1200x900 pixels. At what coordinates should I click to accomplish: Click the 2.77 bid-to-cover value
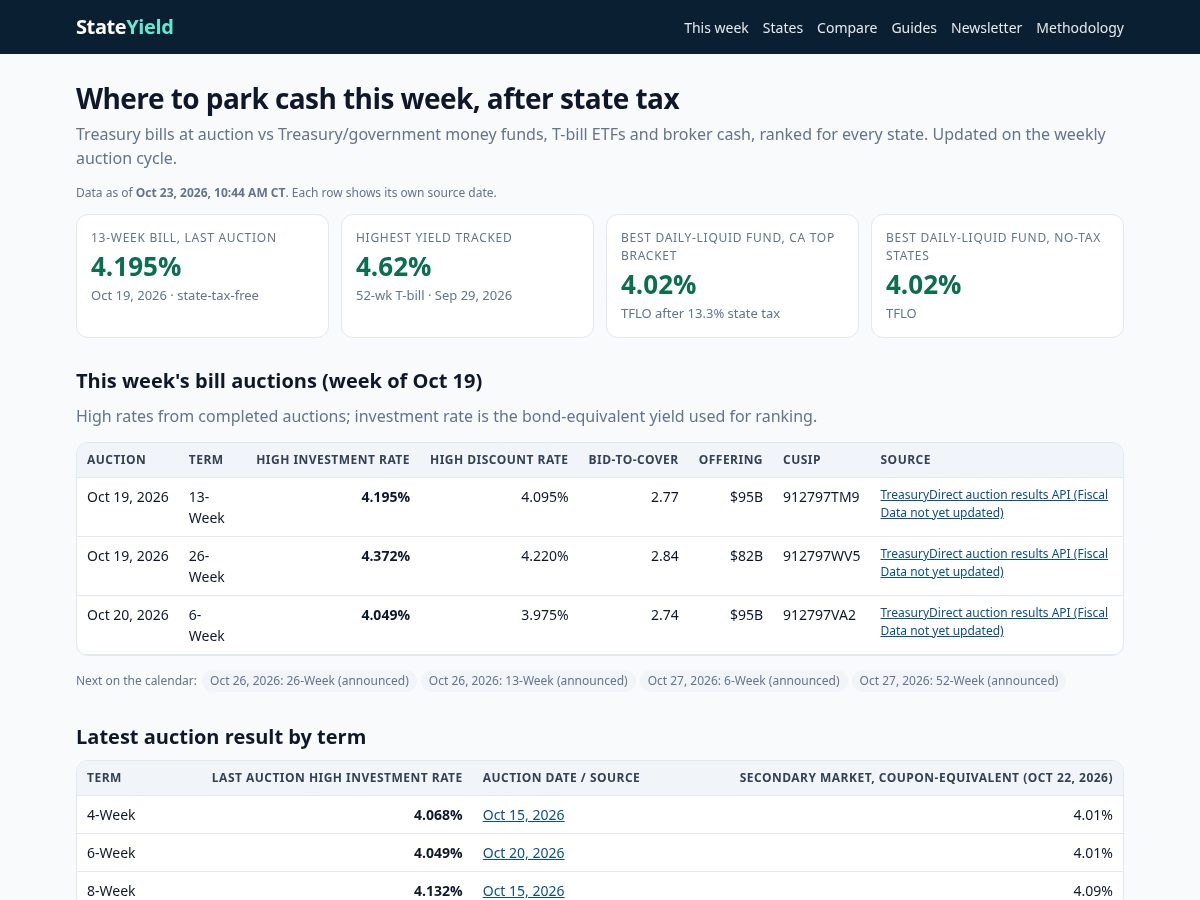click(665, 497)
